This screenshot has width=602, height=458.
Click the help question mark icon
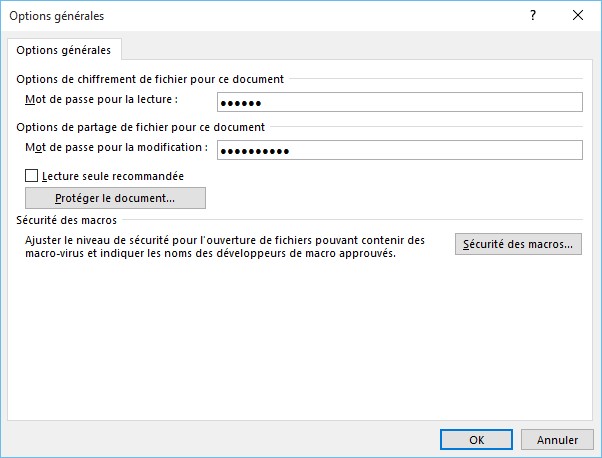click(x=531, y=15)
